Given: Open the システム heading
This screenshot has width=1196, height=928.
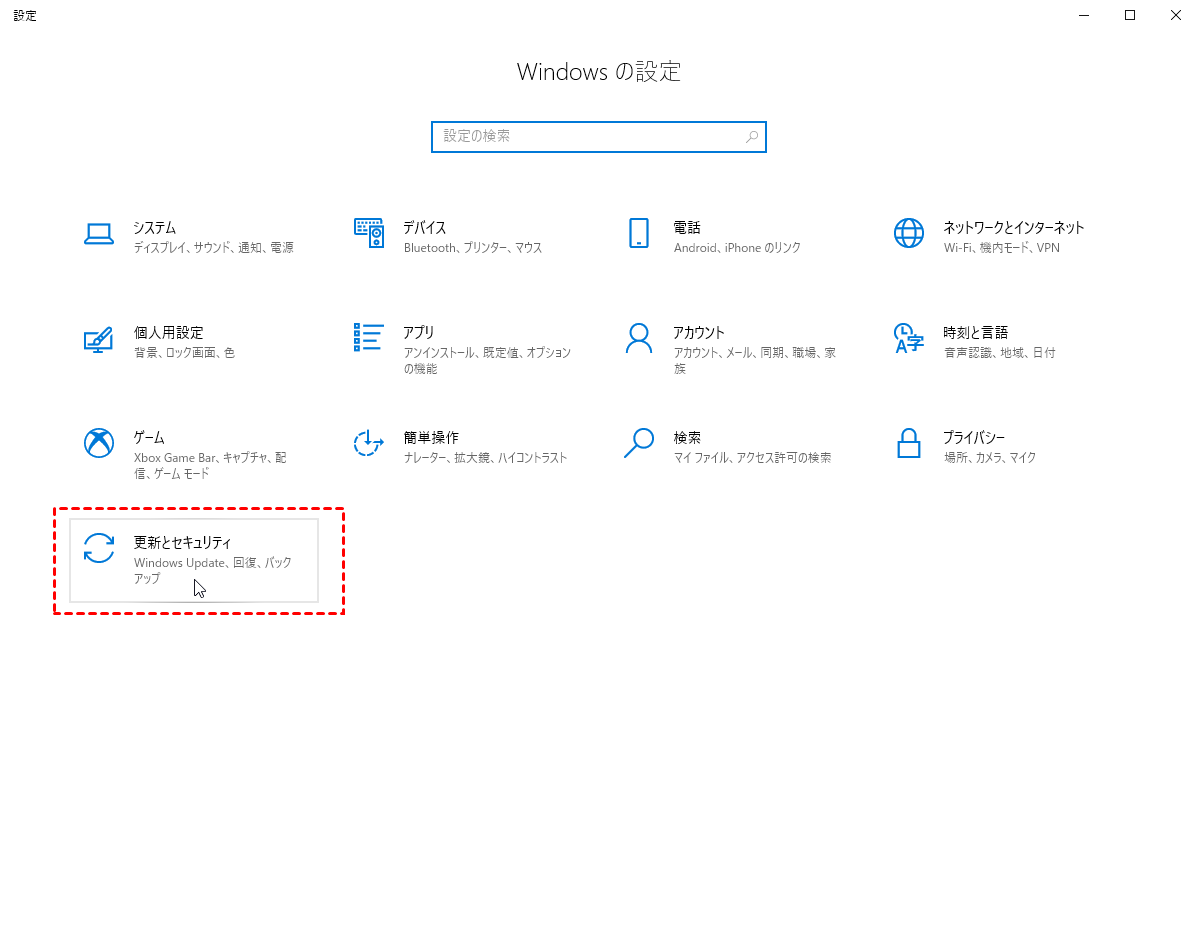Looking at the screenshot, I should (x=155, y=227).
